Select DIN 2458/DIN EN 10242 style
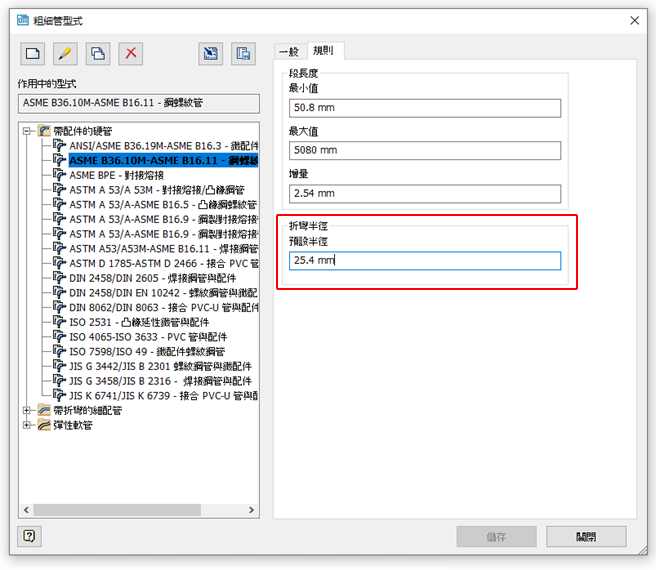This screenshot has height=570, width=656. point(164,293)
